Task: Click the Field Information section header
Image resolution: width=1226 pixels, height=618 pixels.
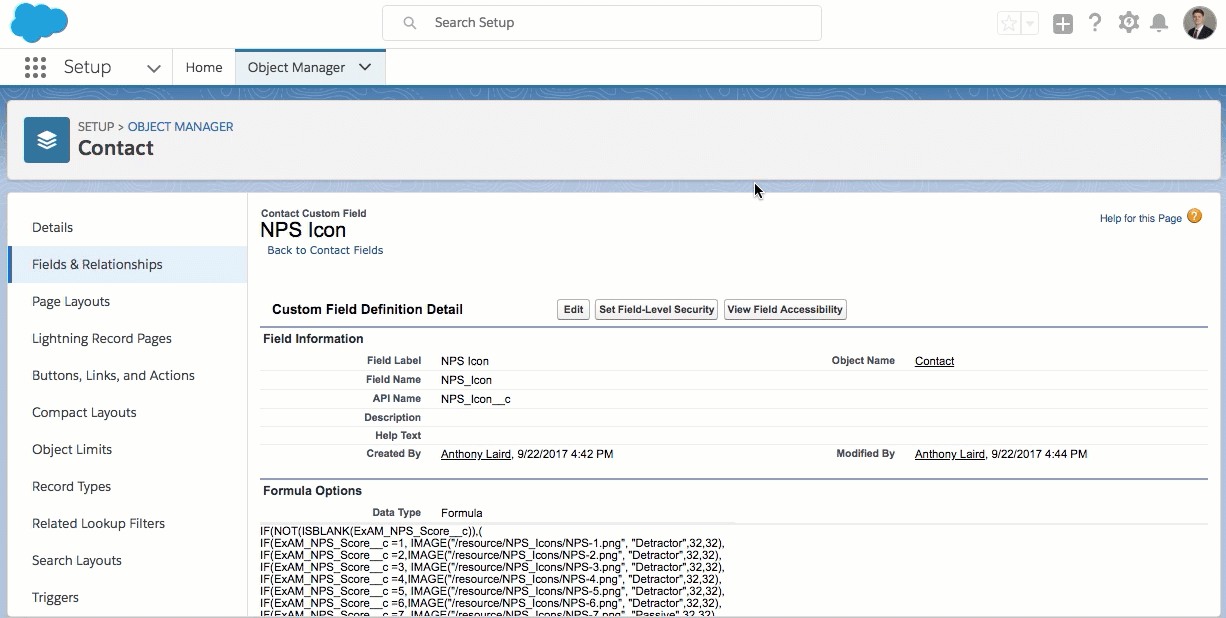Action: (313, 339)
